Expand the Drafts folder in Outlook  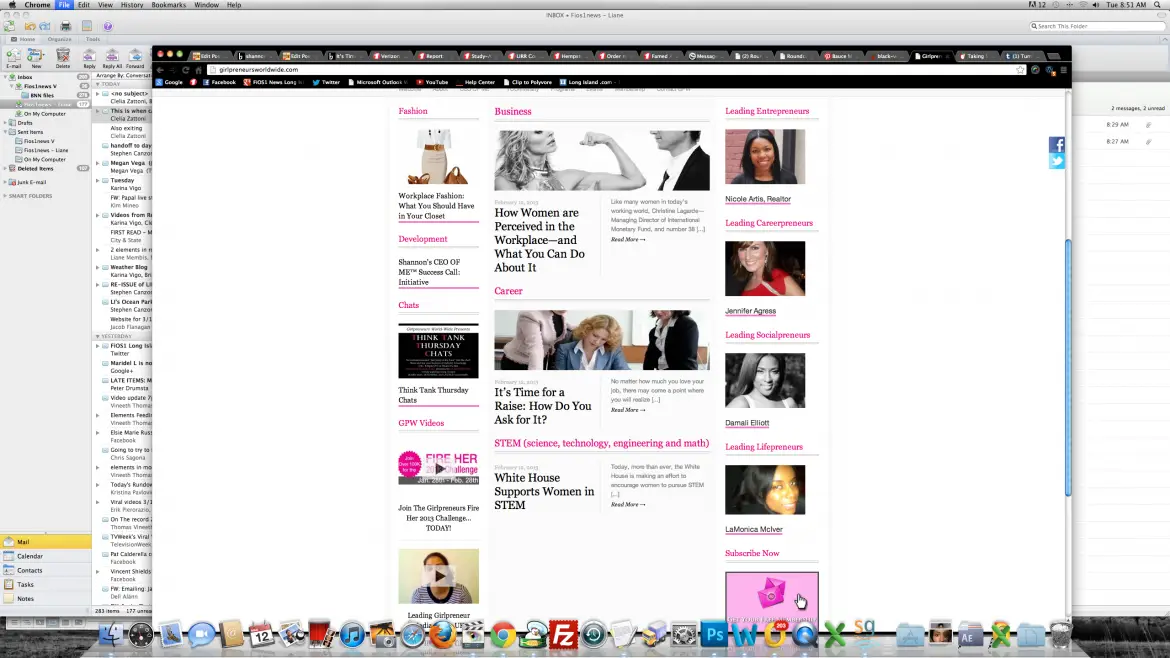click(x=5, y=123)
